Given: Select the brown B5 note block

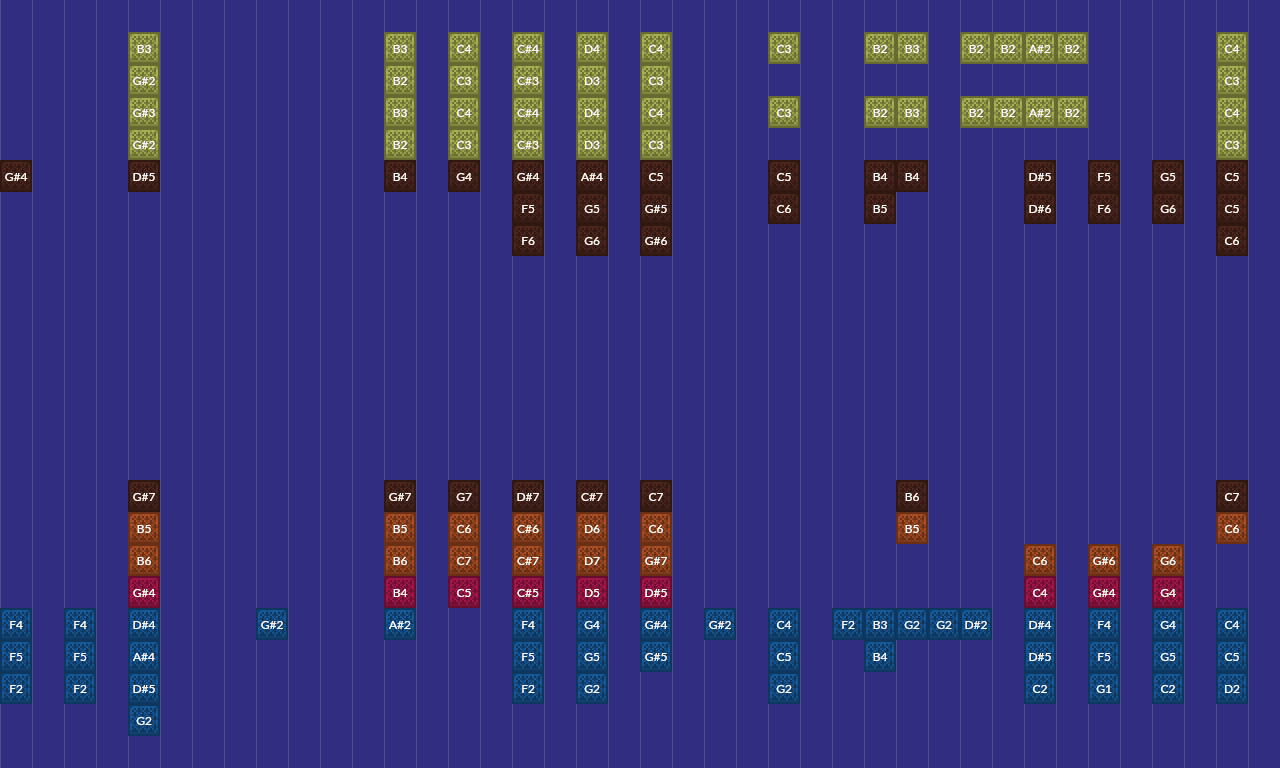Looking at the screenshot, I should pyautogui.click(x=880, y=209).
